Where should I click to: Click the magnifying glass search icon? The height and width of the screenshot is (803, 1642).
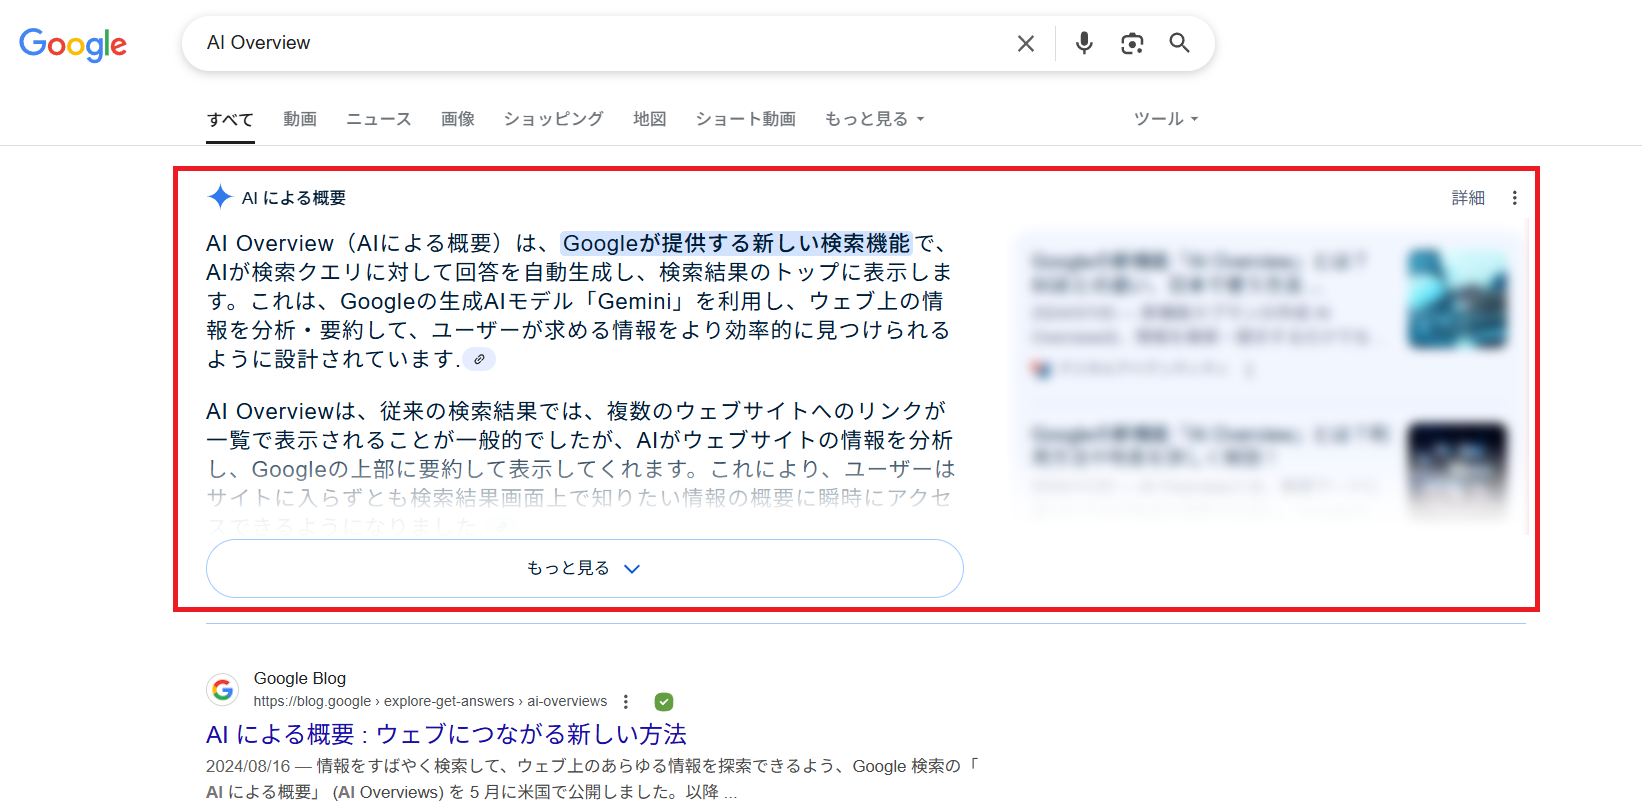tap(1180, 43)
